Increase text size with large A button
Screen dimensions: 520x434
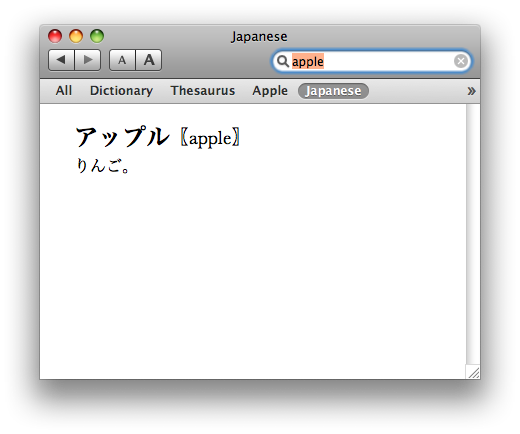pos(149,60)
